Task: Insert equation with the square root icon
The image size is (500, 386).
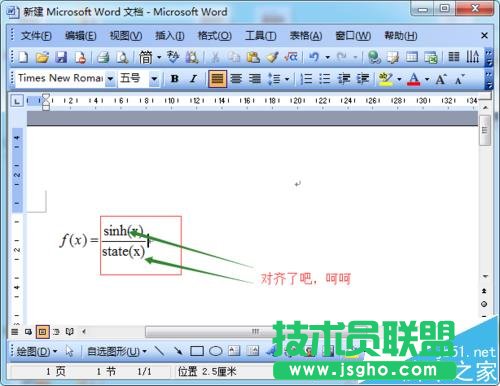Action: pyautogui.click(x=291, y=57)
